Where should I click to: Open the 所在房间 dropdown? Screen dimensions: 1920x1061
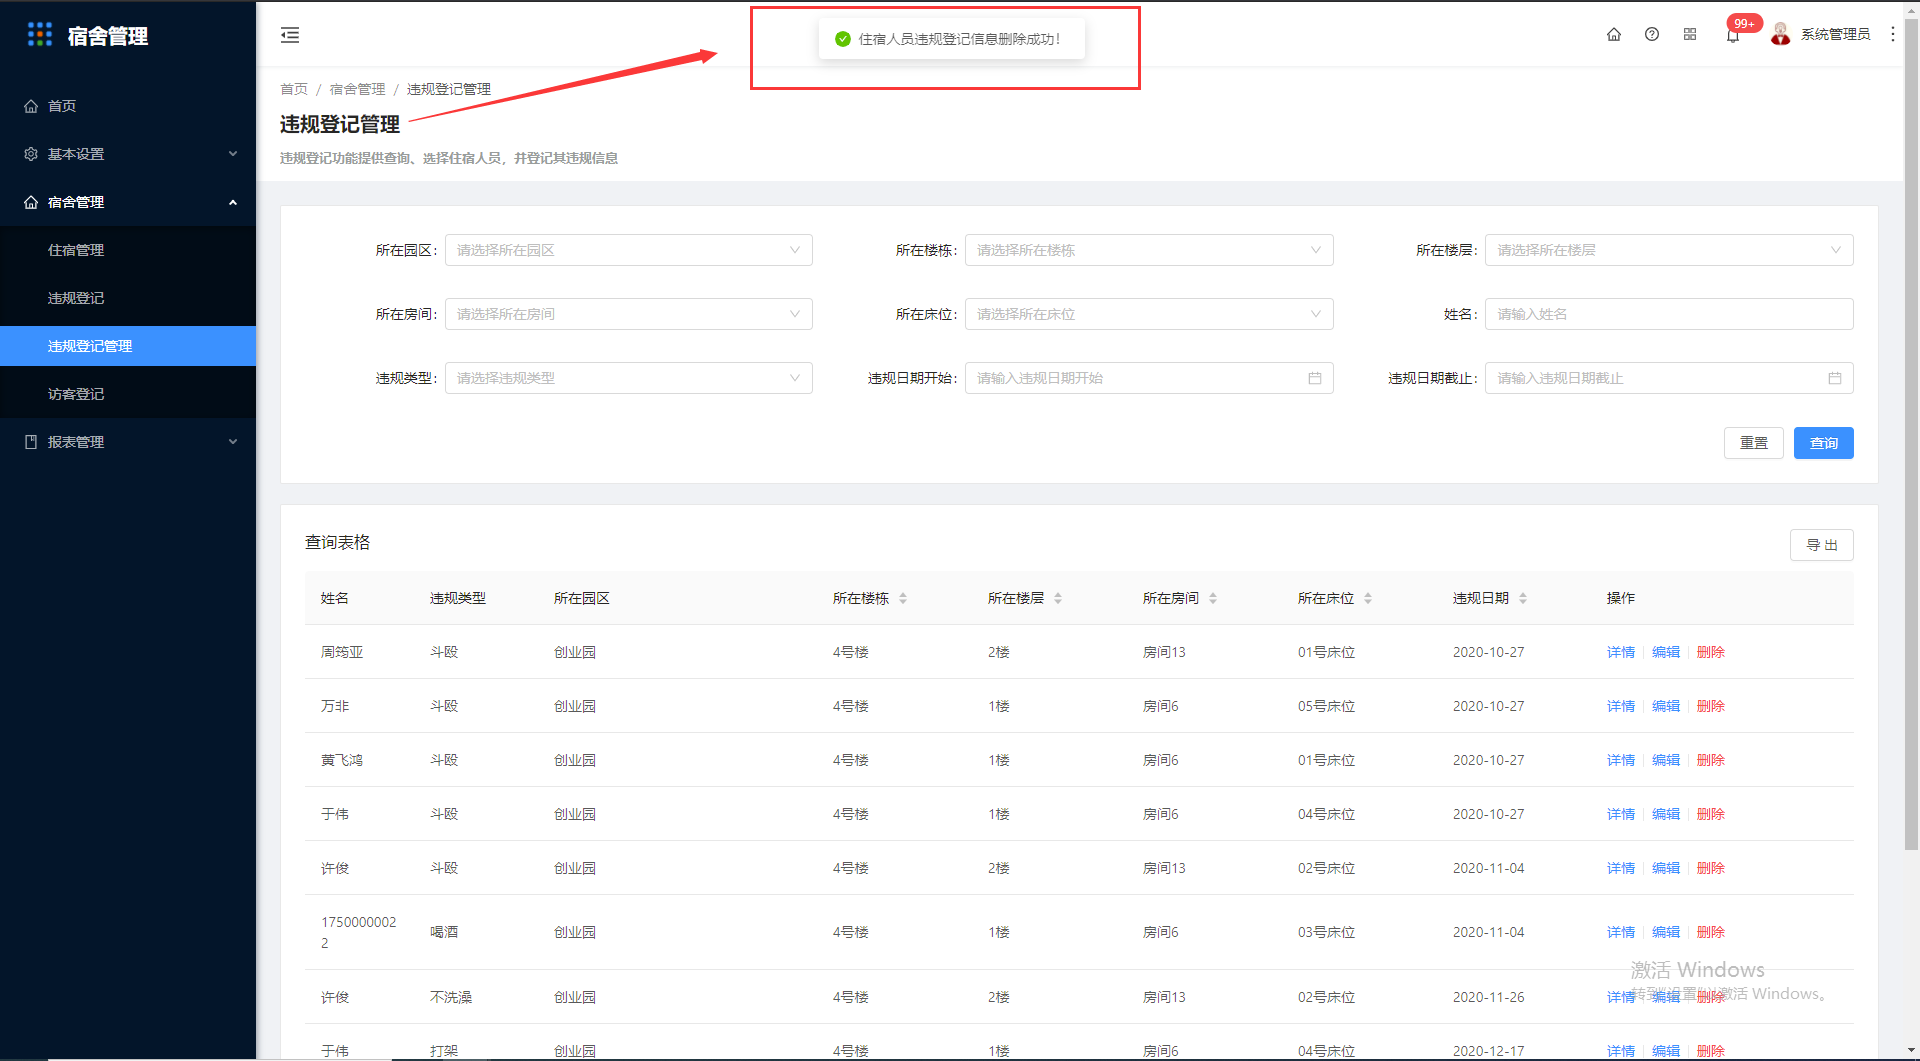pyautogui.click(x=628, y=314)
